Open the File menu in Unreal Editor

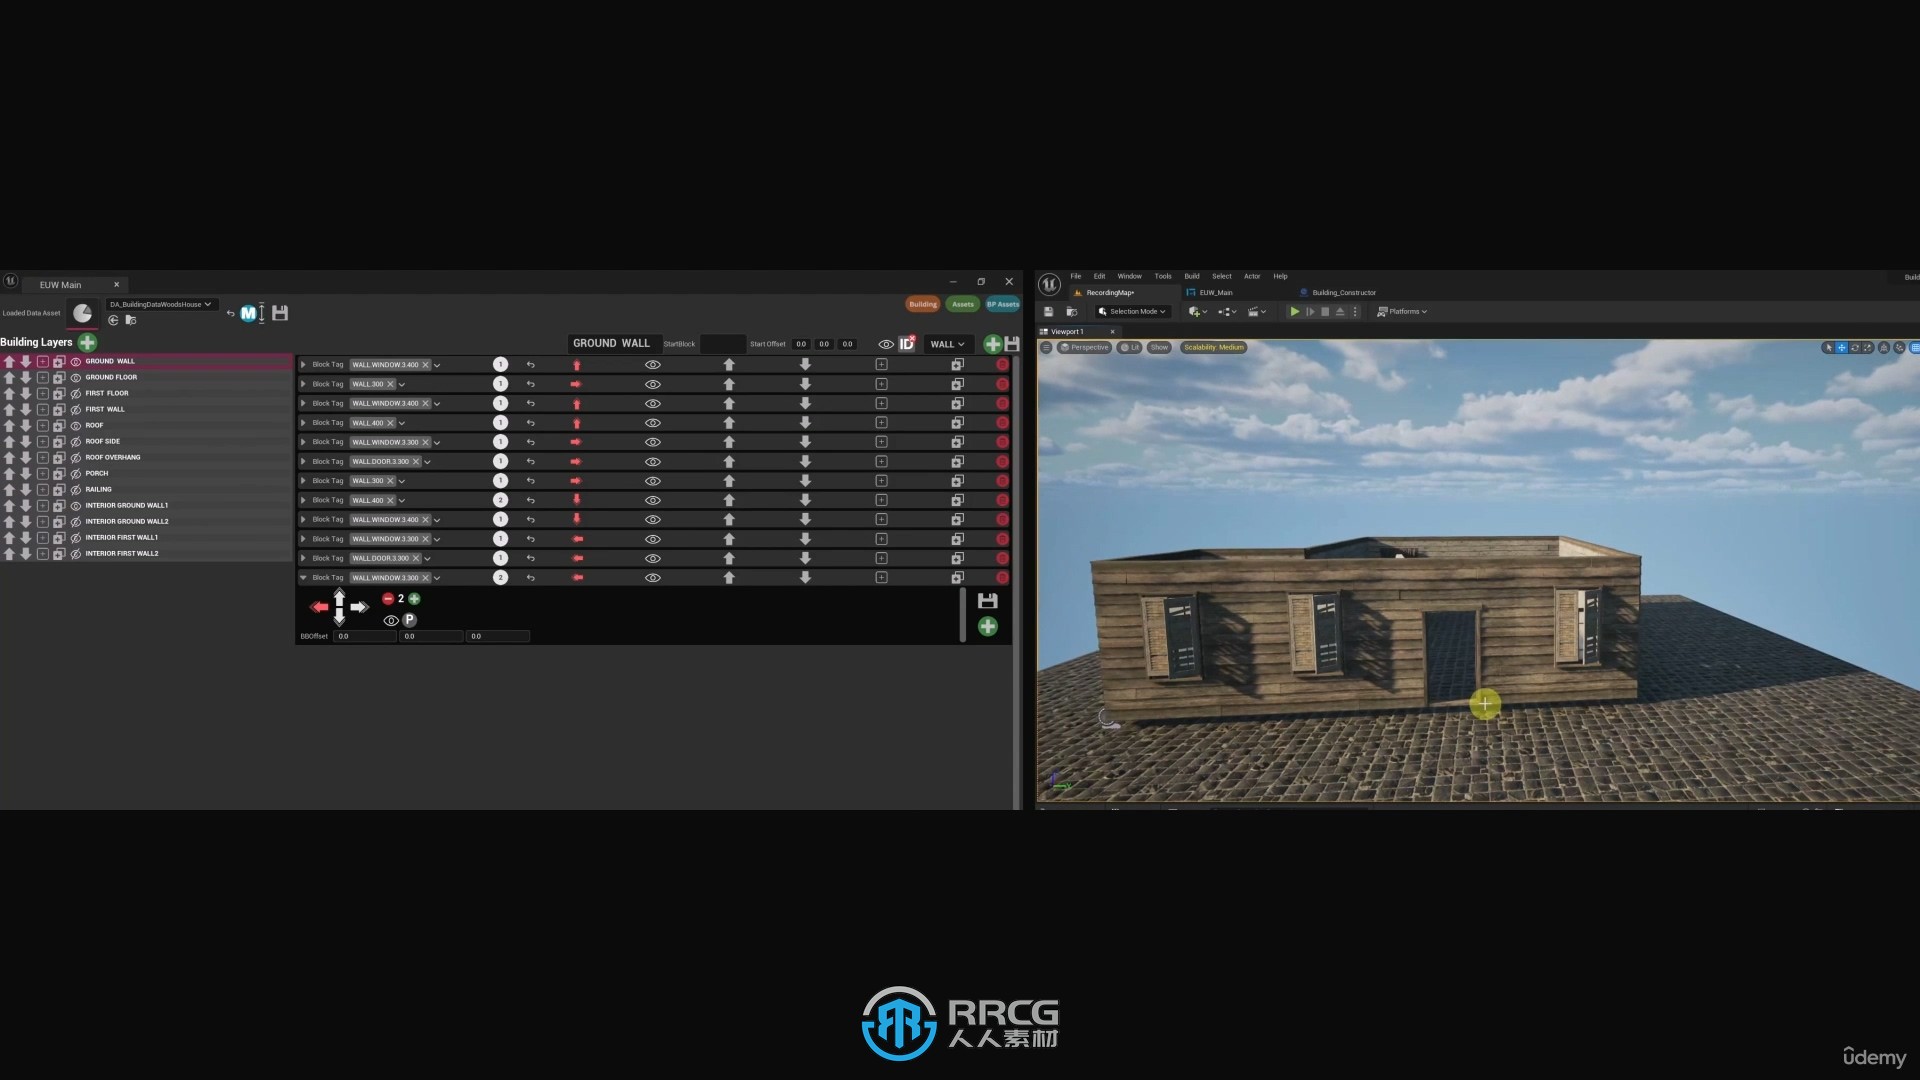point(1076,276)
